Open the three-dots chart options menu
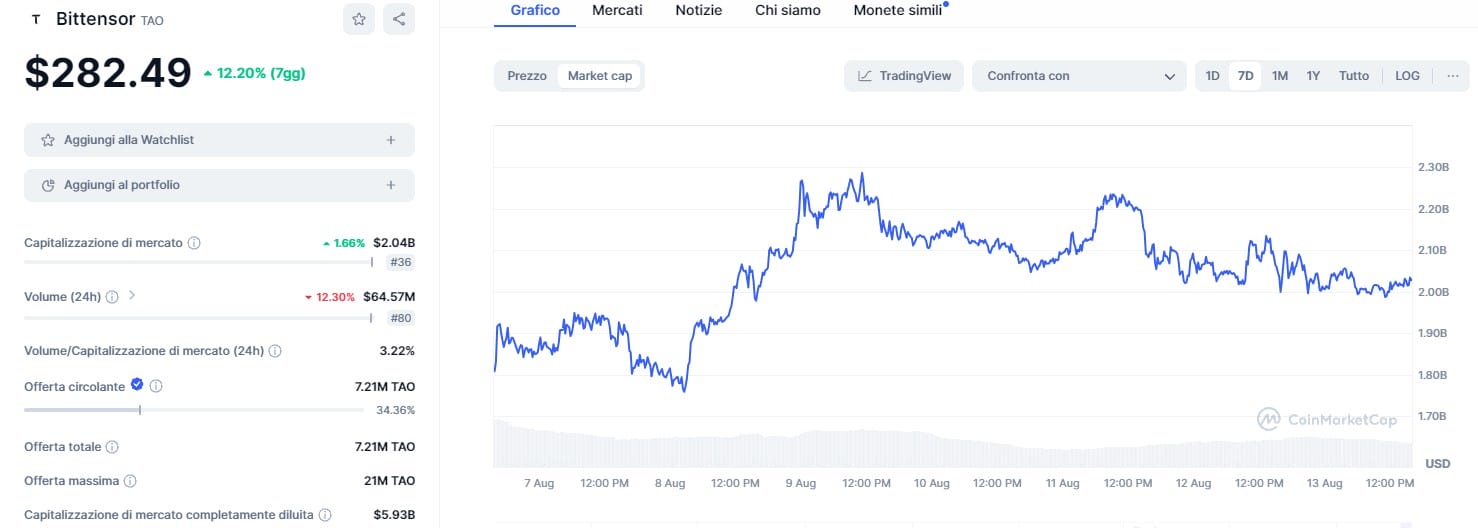Viewport: 1478px width, 528px height. pos(1452,76)
